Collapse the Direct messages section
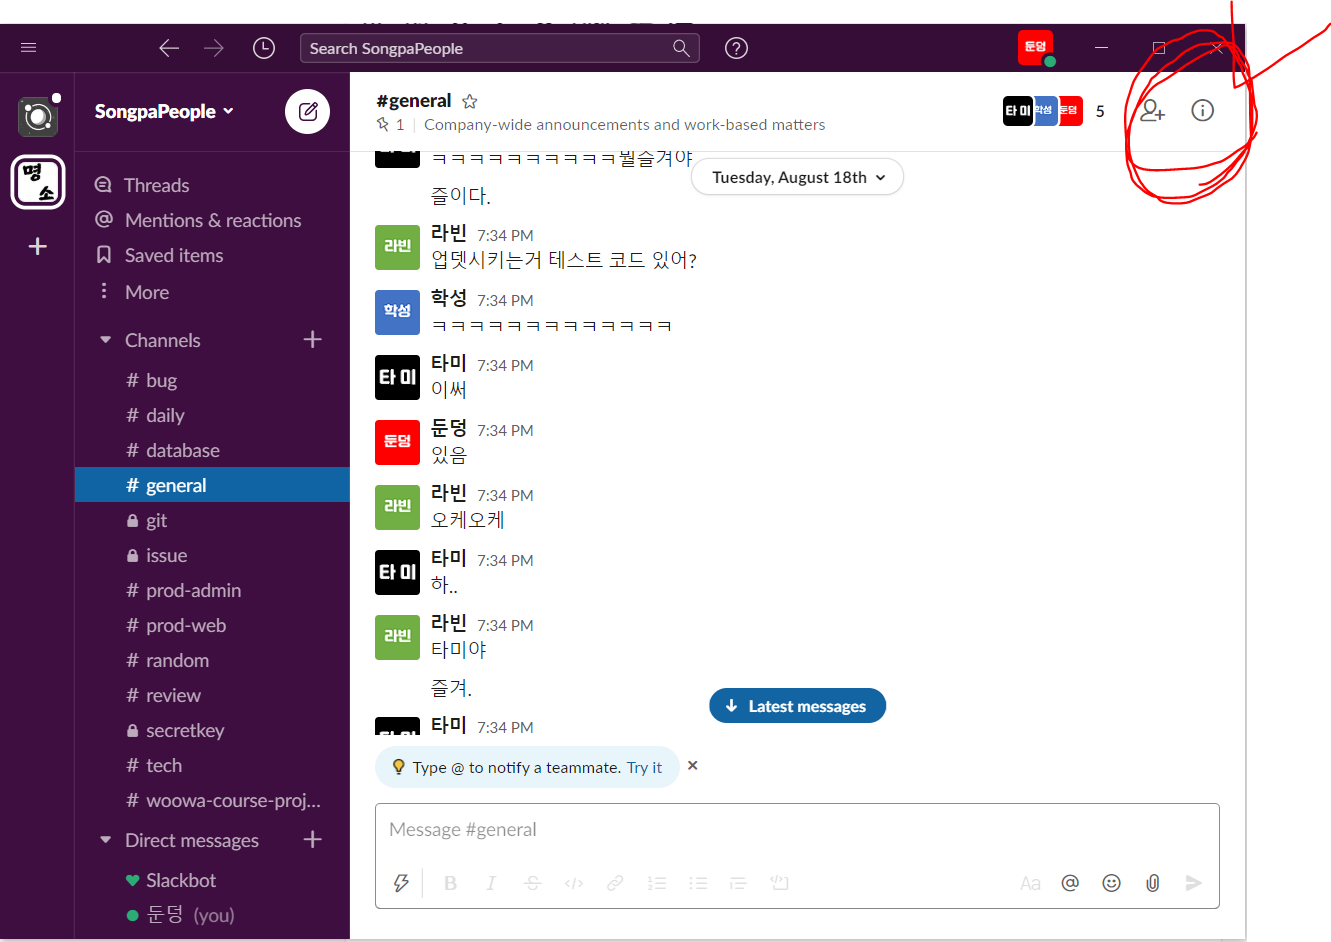The height and width of the screenshot is (942, 1331). tap(105, 840)
